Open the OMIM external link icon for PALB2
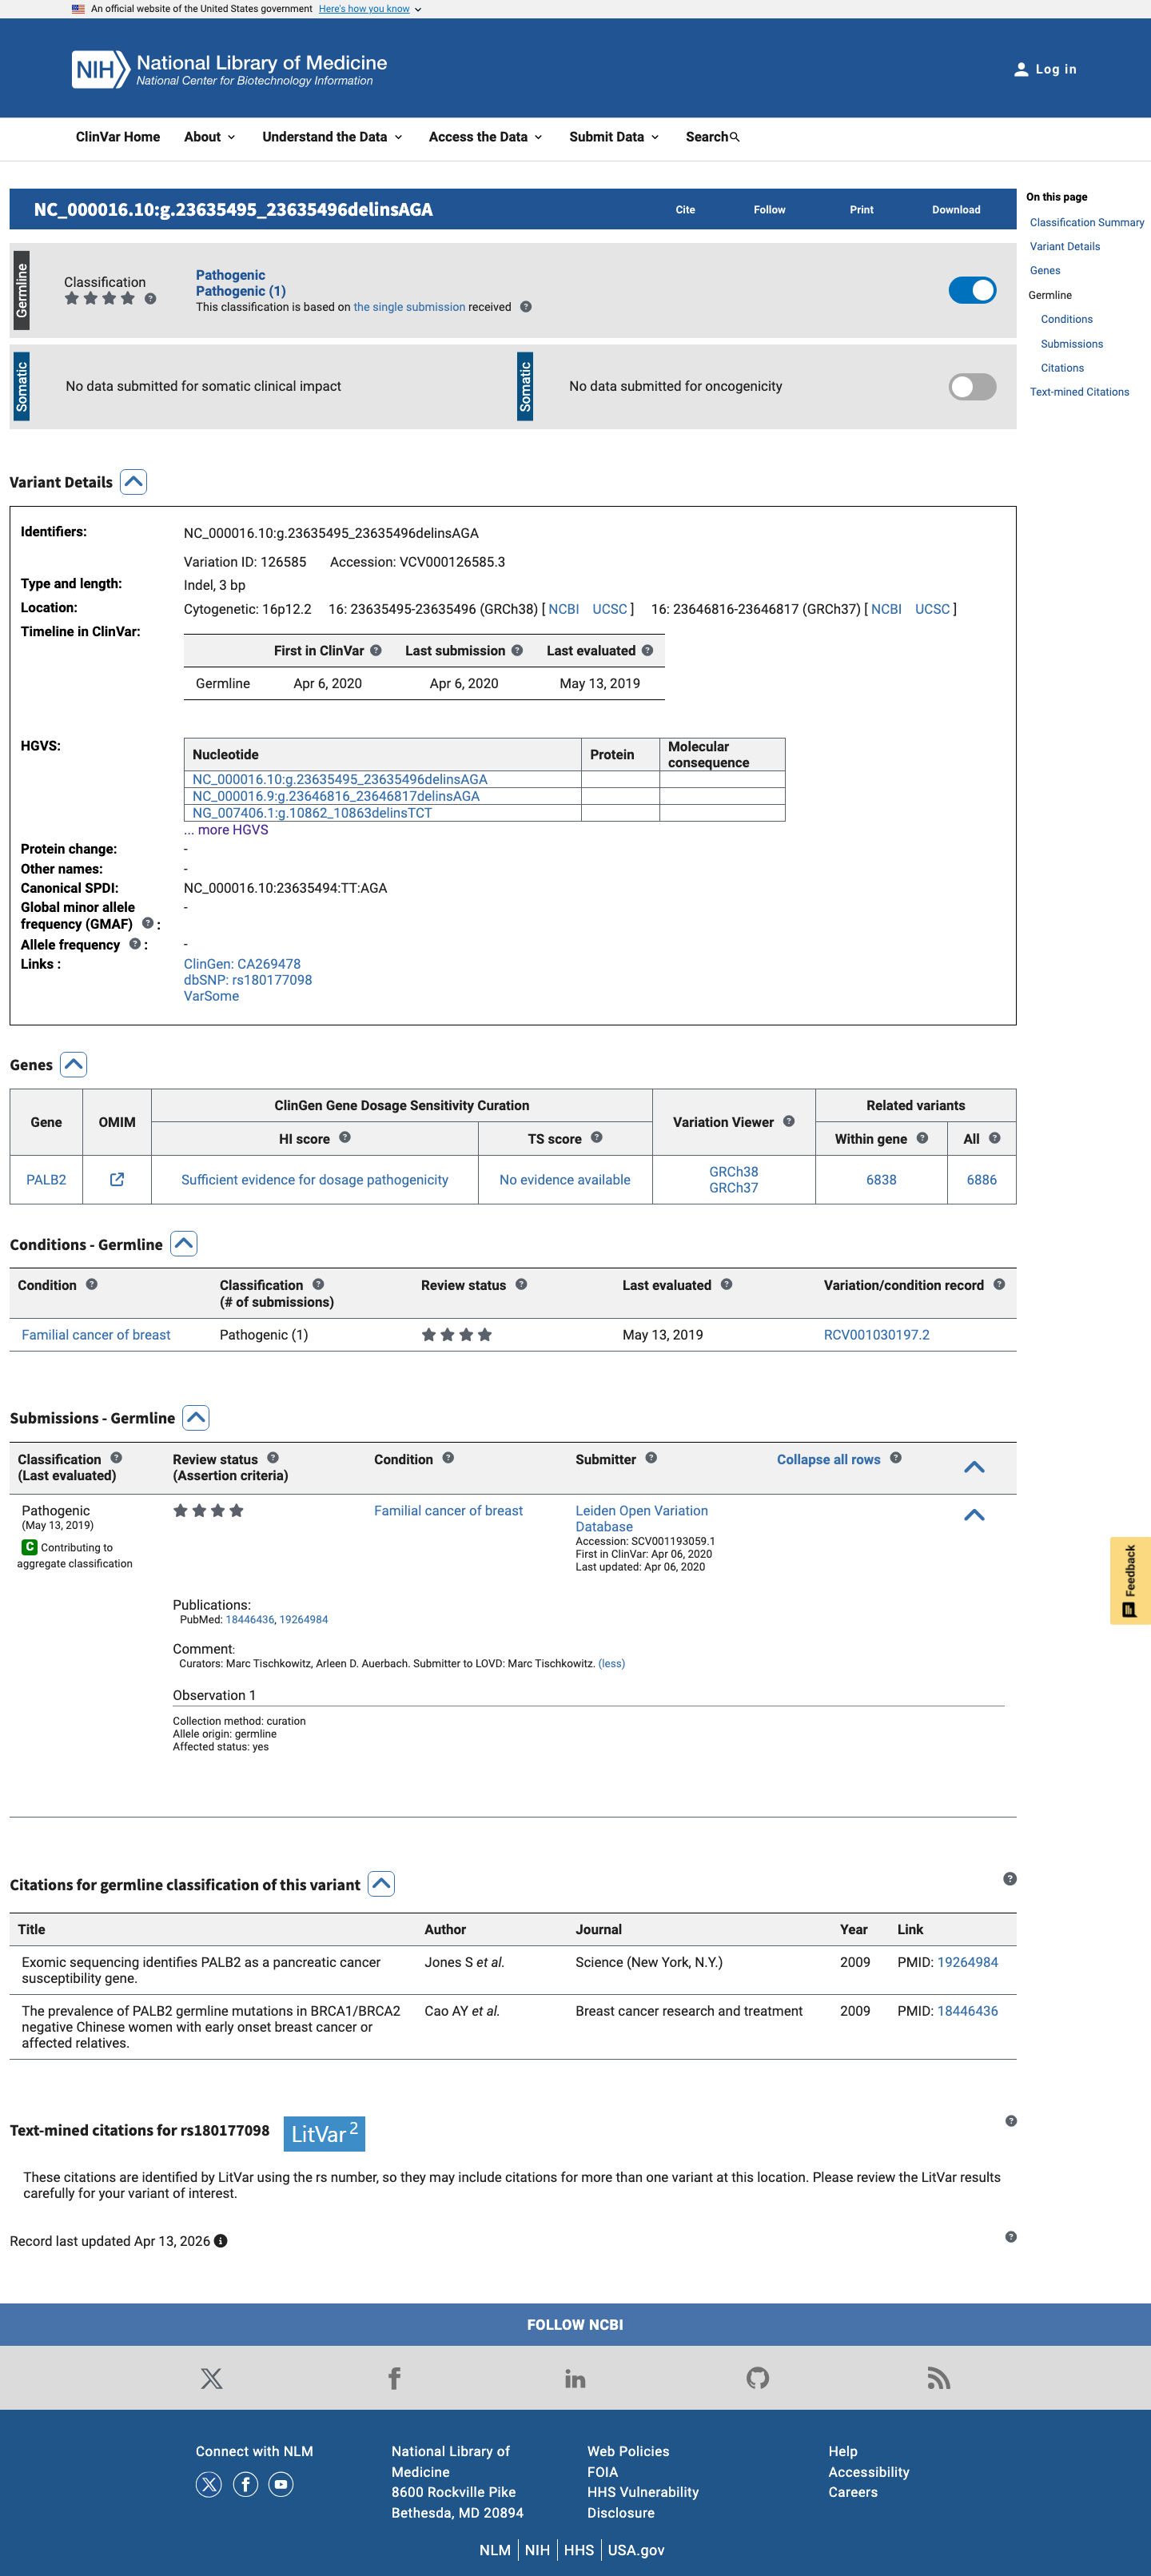The width and height of the screenshot is (1151, 2576). coord(117,1179)
